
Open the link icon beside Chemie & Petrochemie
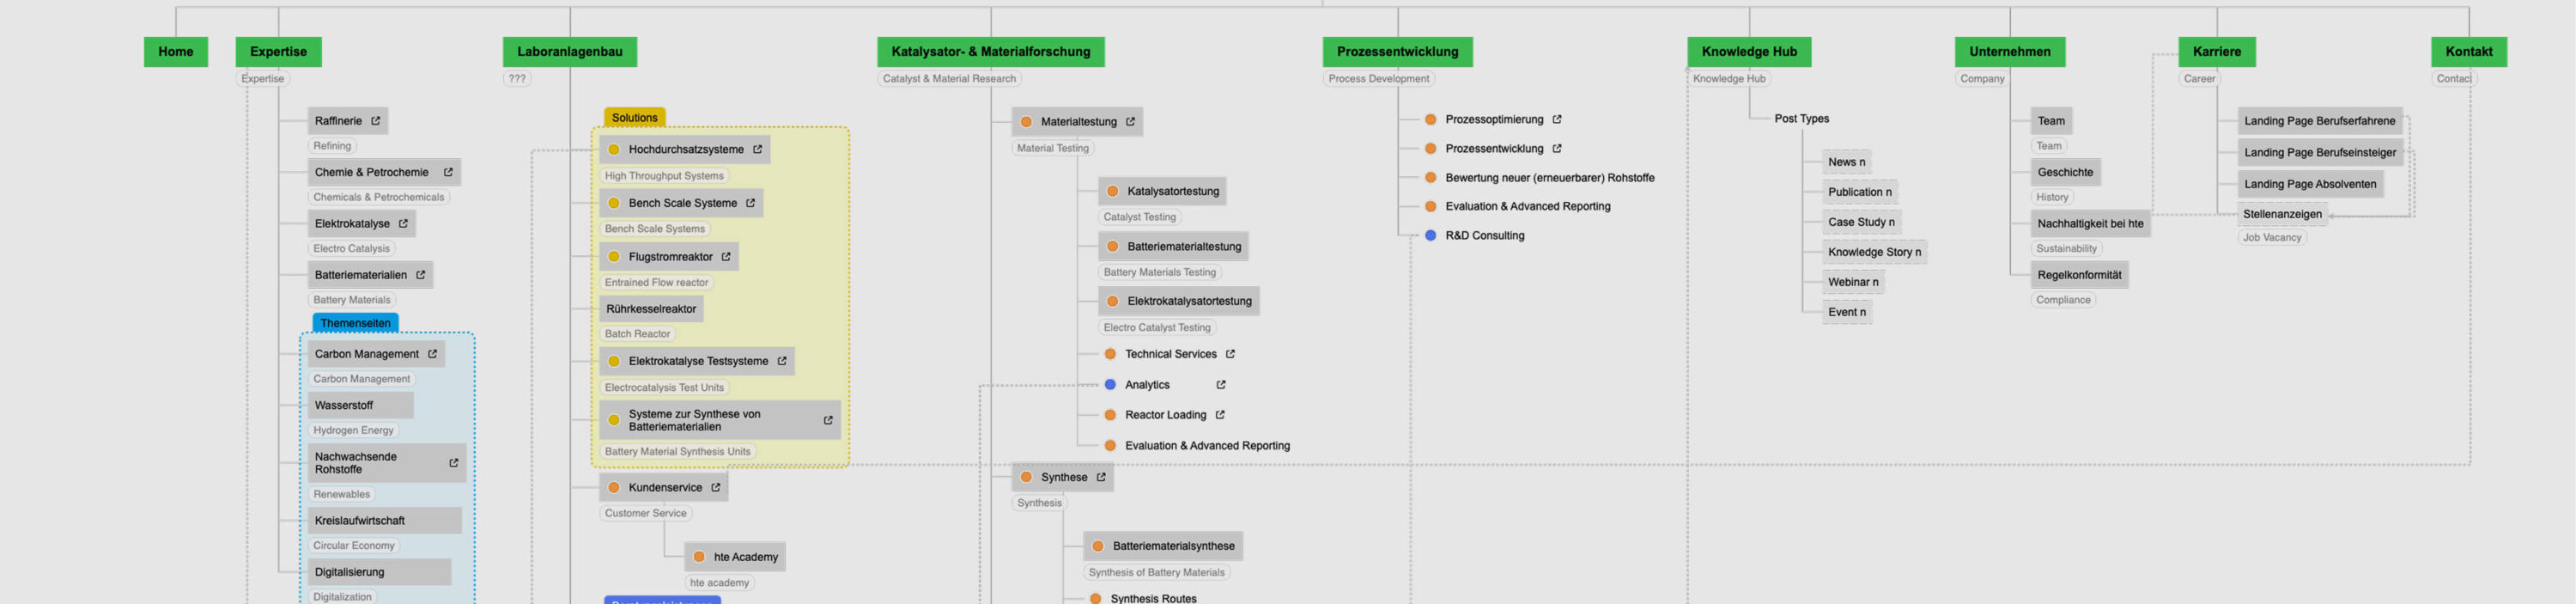[x=448, y=172]
